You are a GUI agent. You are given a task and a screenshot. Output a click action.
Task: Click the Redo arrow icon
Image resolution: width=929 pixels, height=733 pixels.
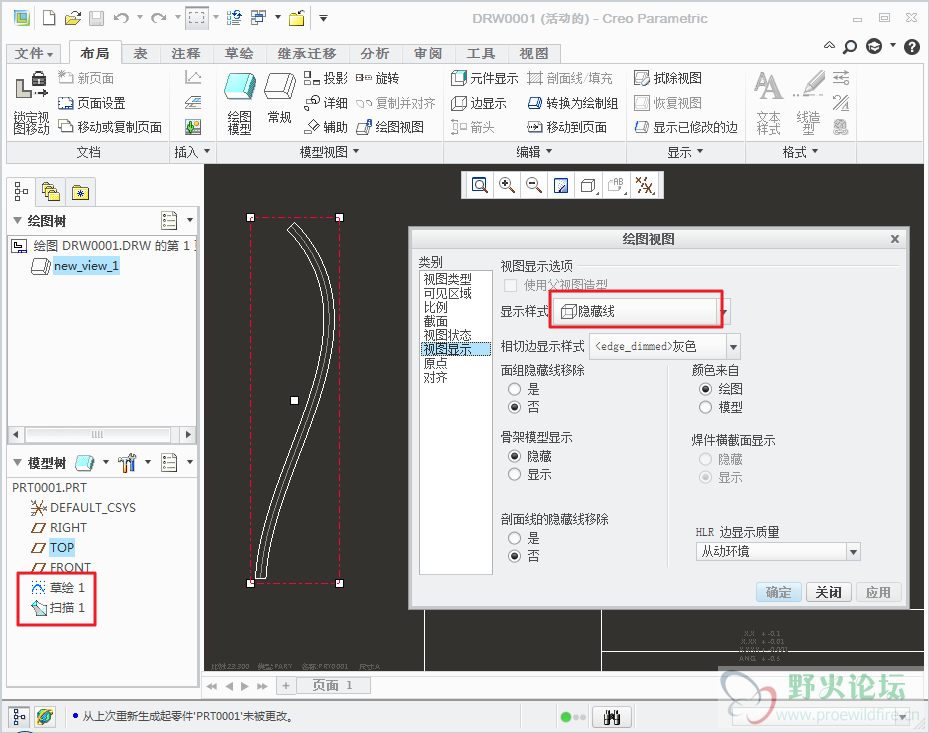click(158, 18)
